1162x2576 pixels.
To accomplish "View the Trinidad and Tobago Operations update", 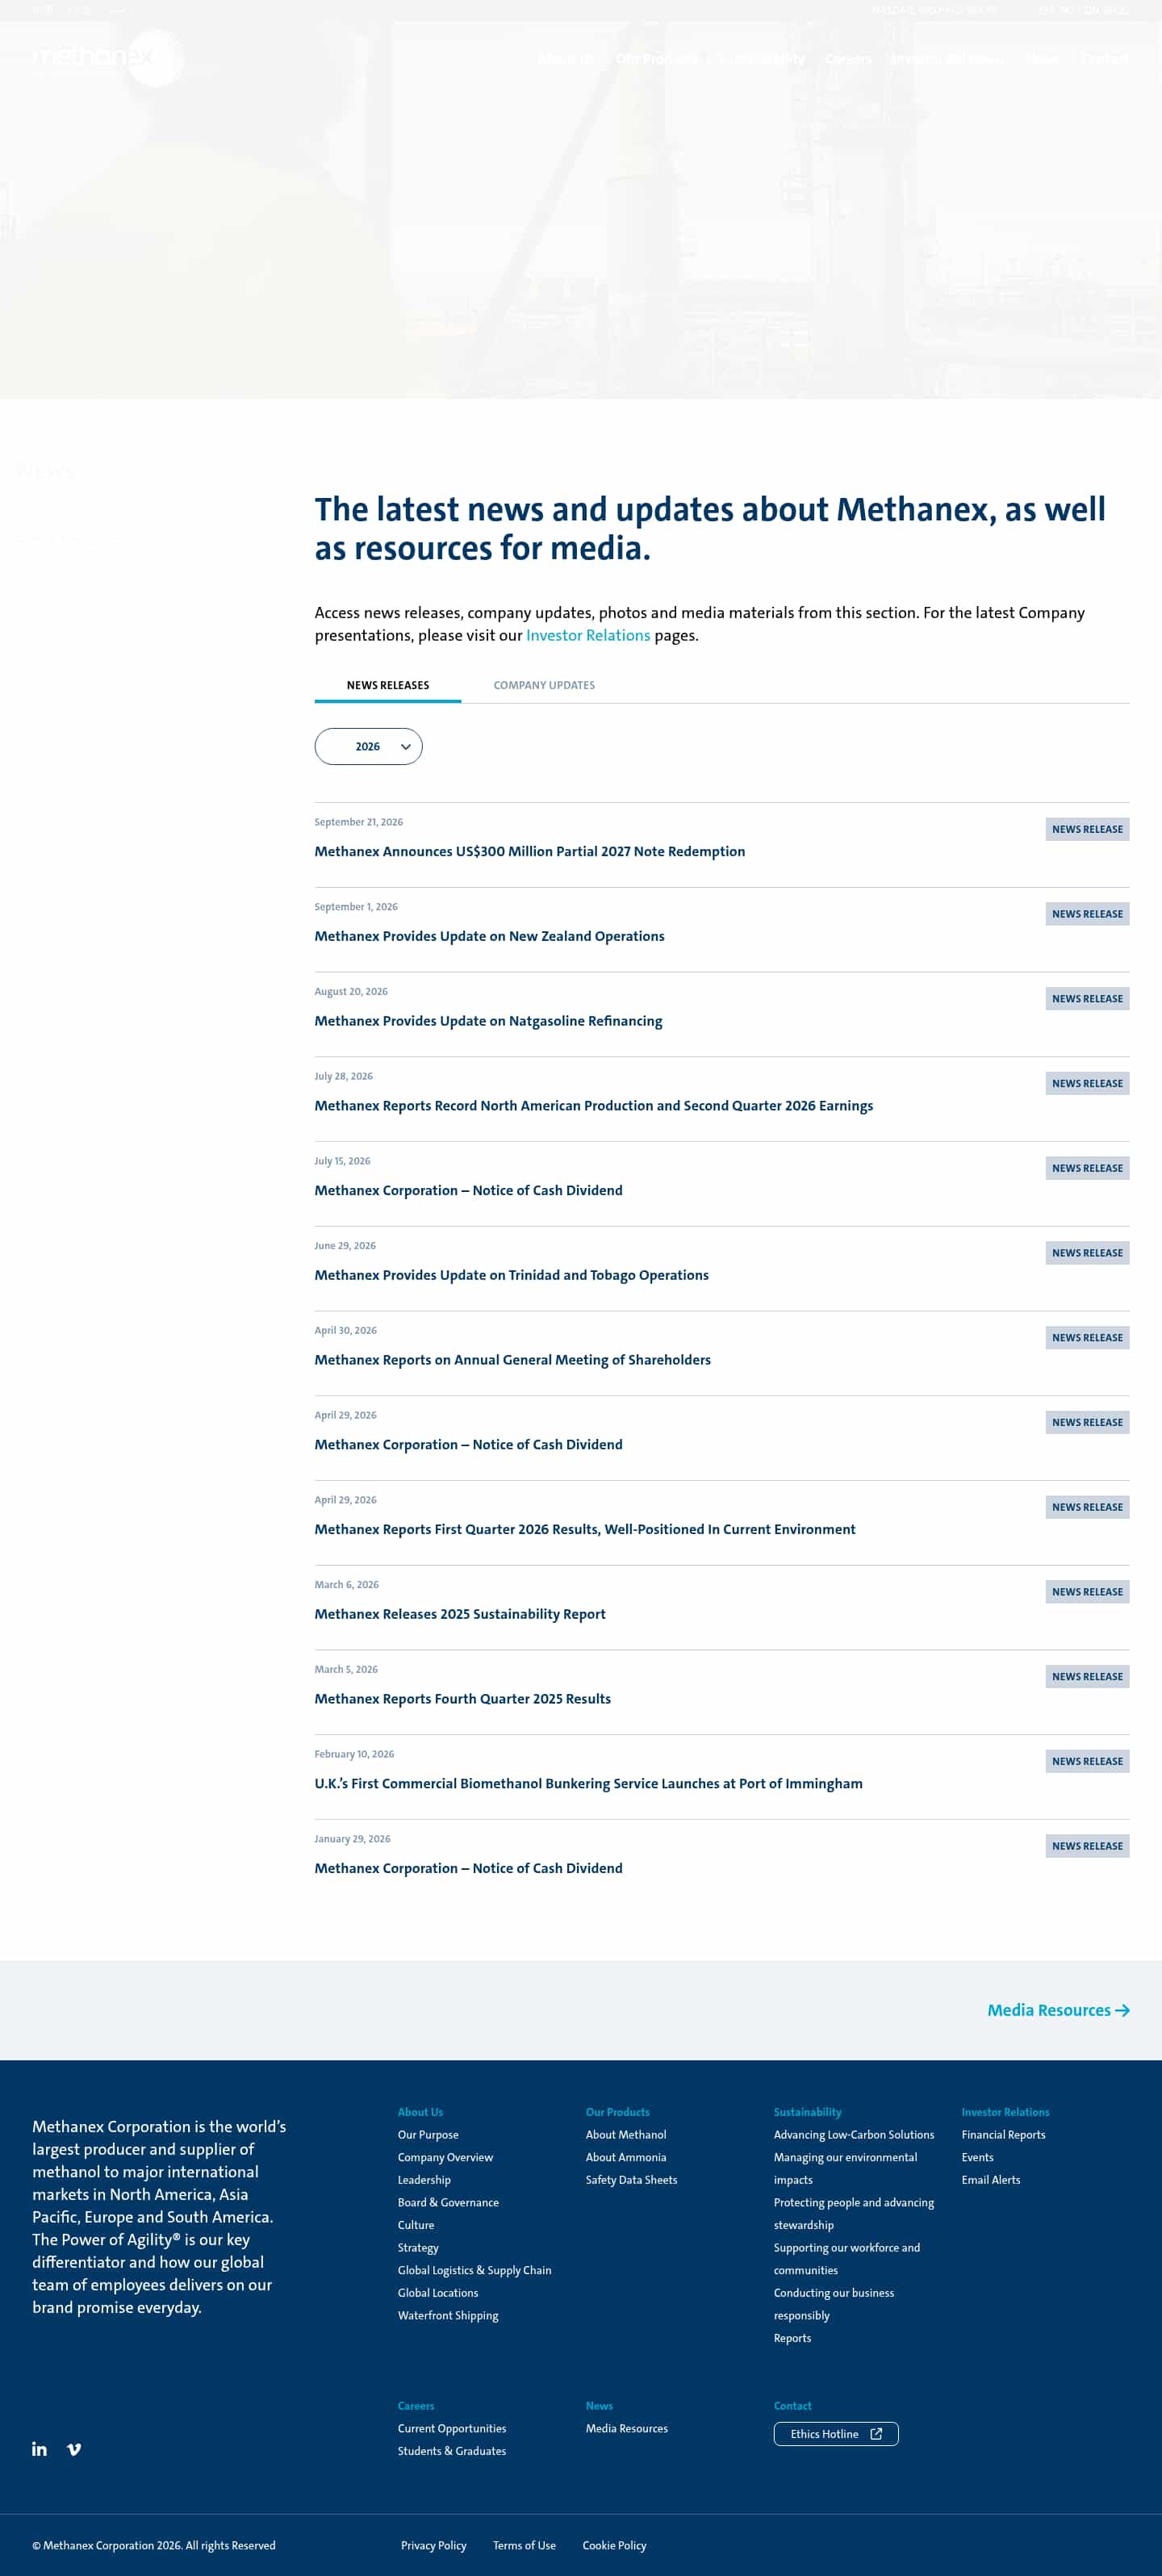I will (x=512, y=1275).
